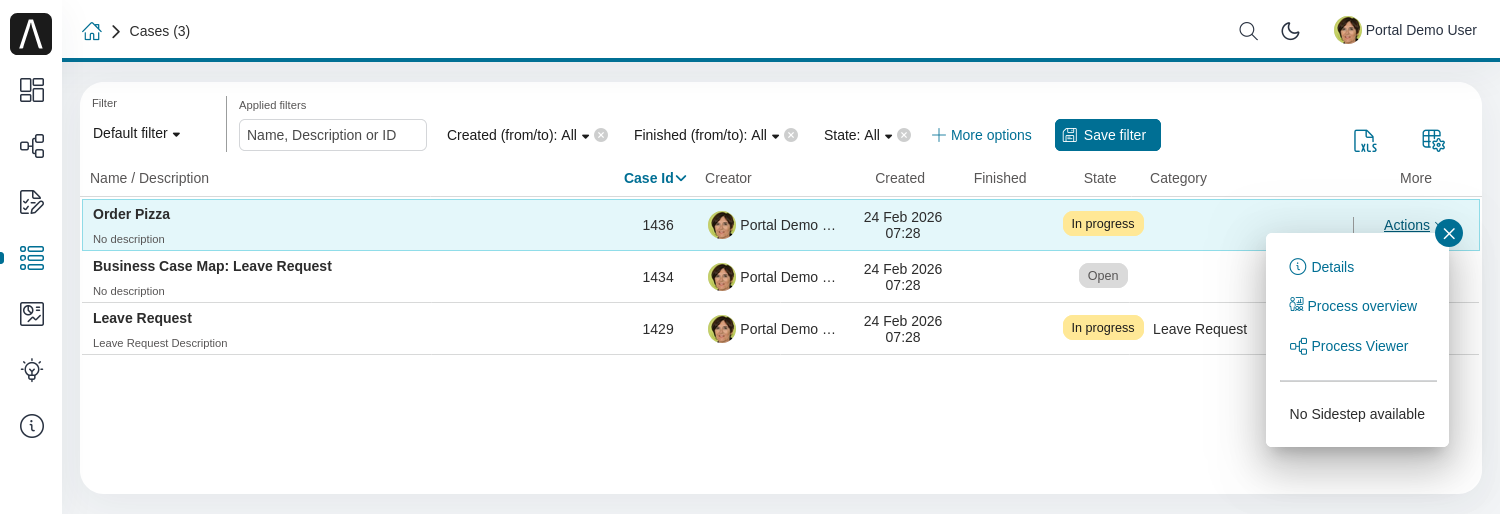Open the Processes sidebar icon
This screenshot has width=1500, height=514.
[32, 146]
